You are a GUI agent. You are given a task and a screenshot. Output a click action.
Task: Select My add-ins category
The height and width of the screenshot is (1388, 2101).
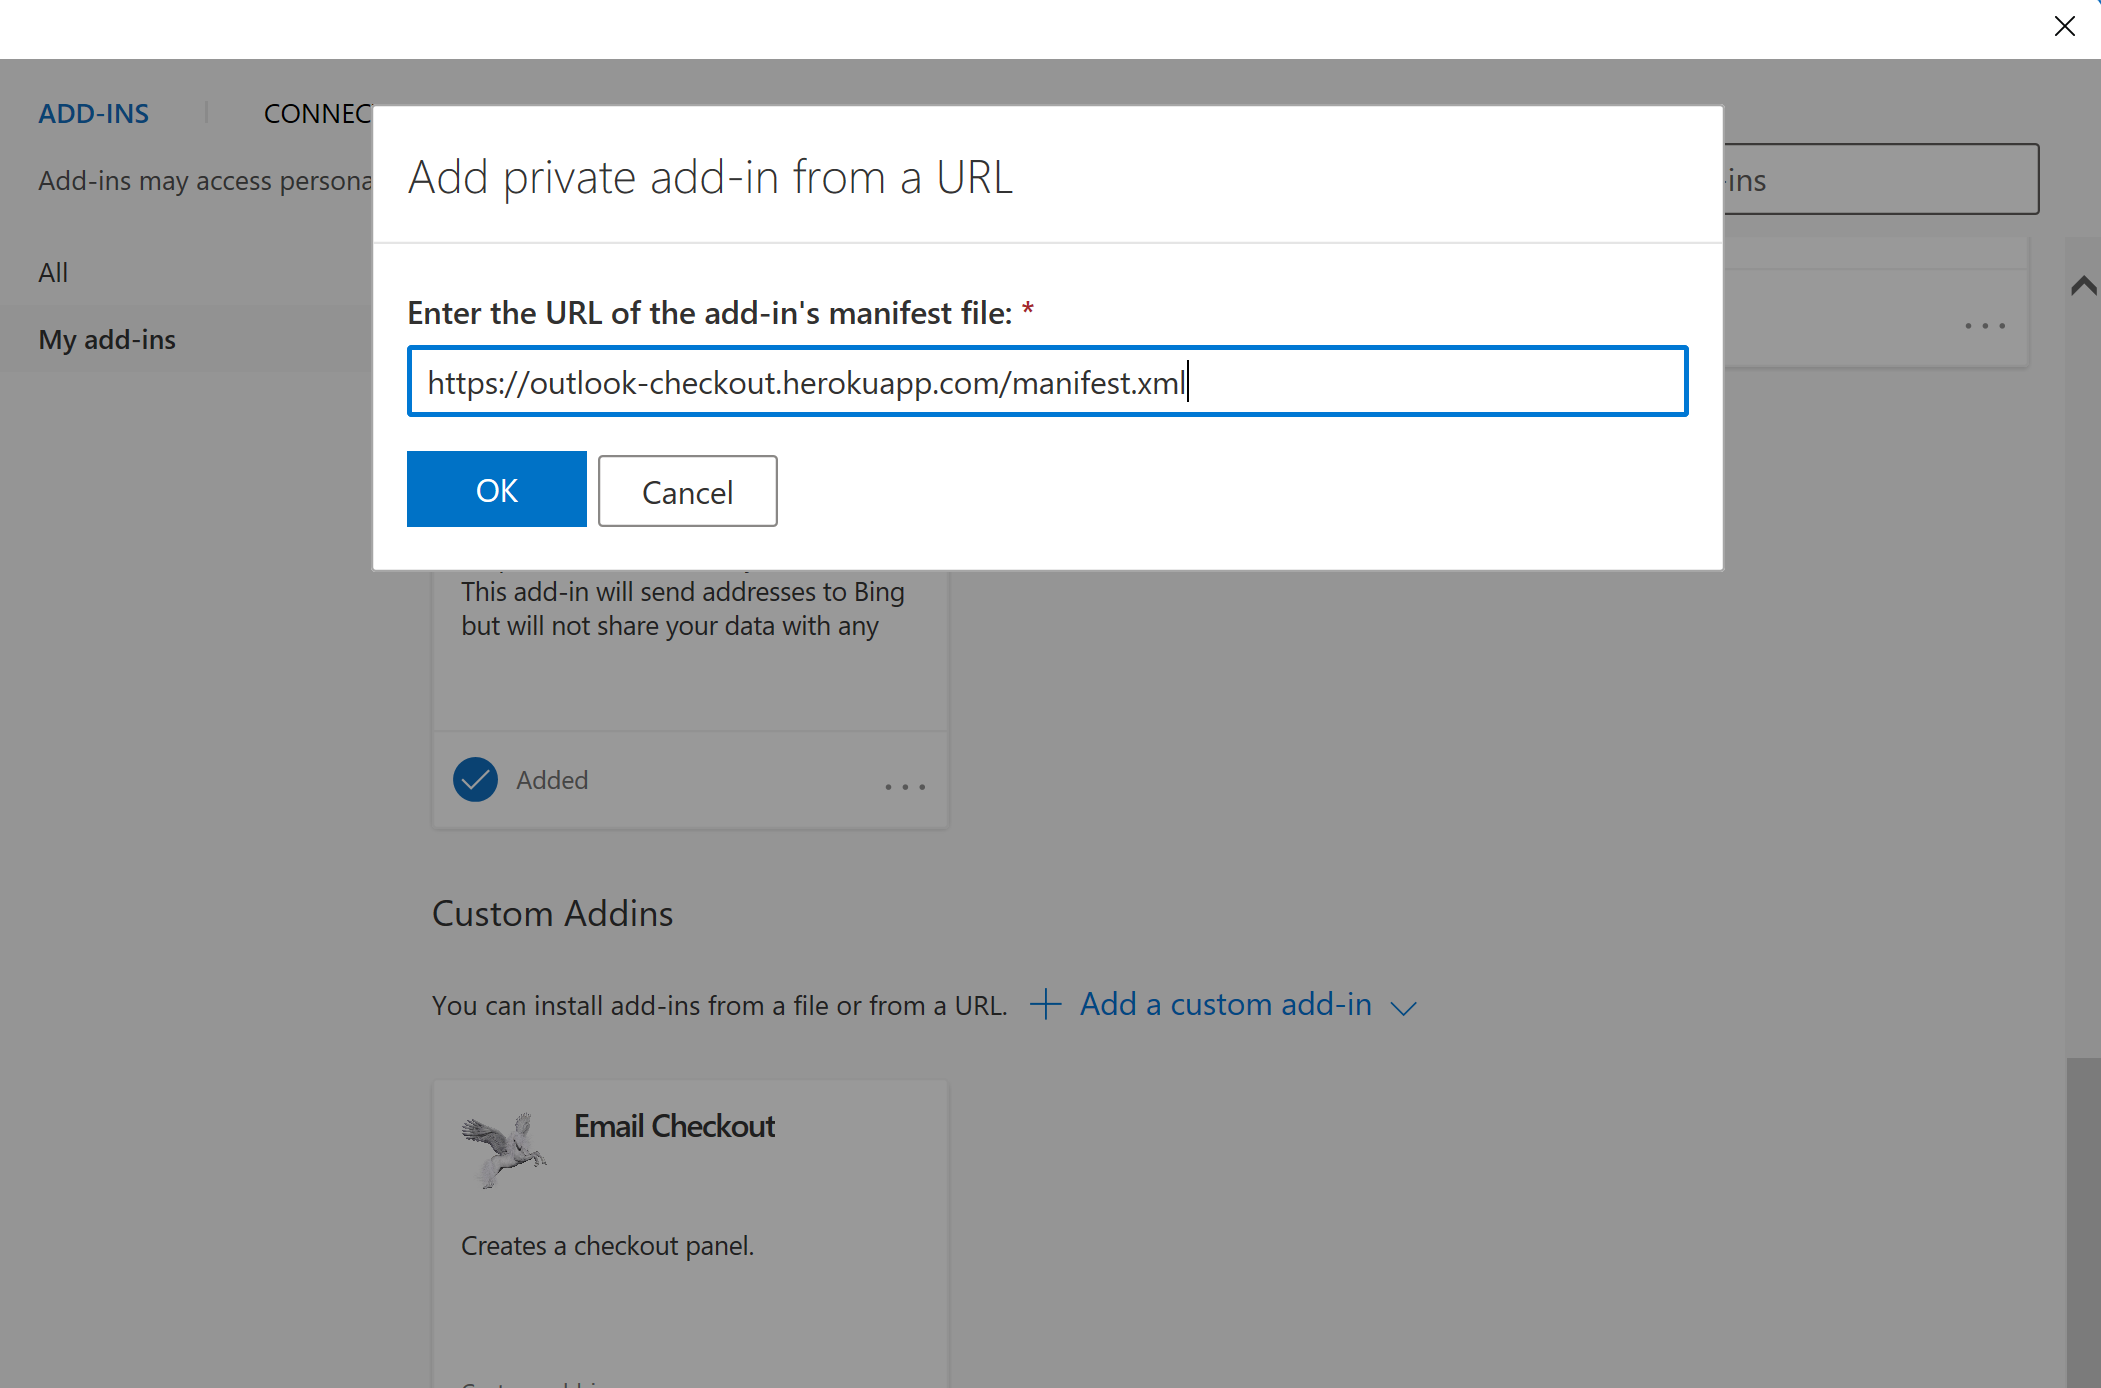click(x=107, y=340)
